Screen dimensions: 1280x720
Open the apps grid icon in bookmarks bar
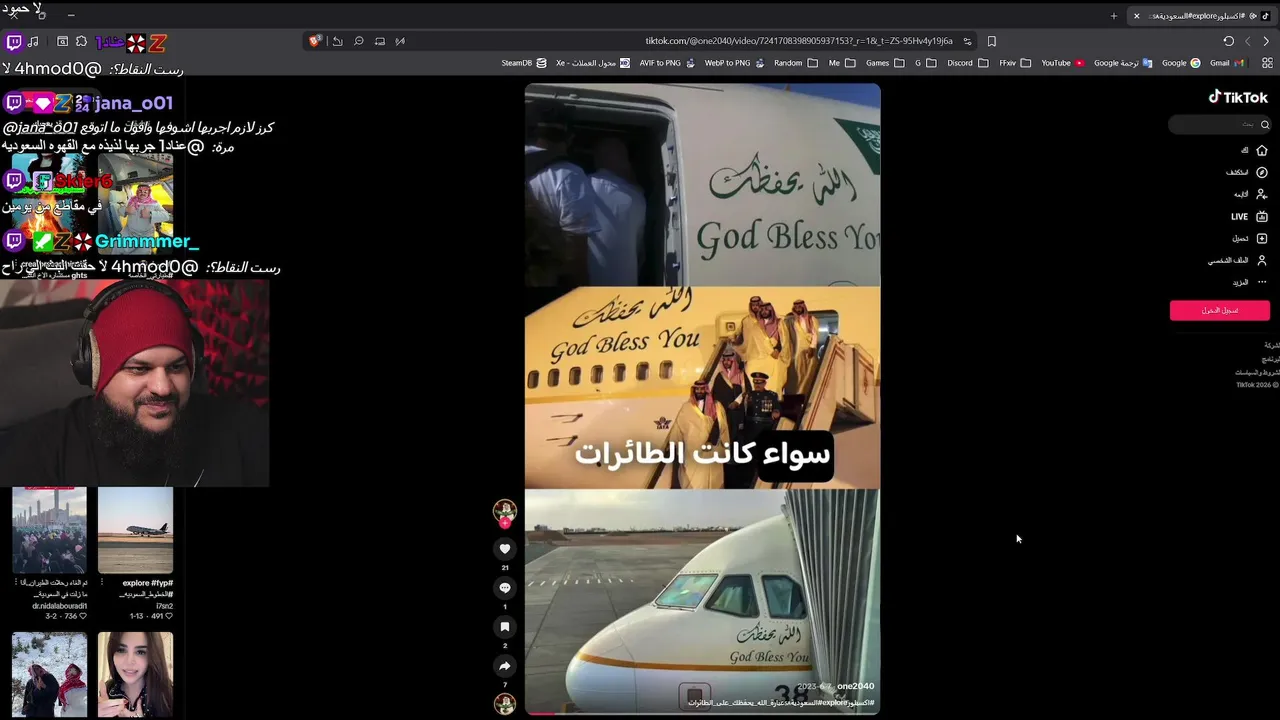[x=1267, y=63]
